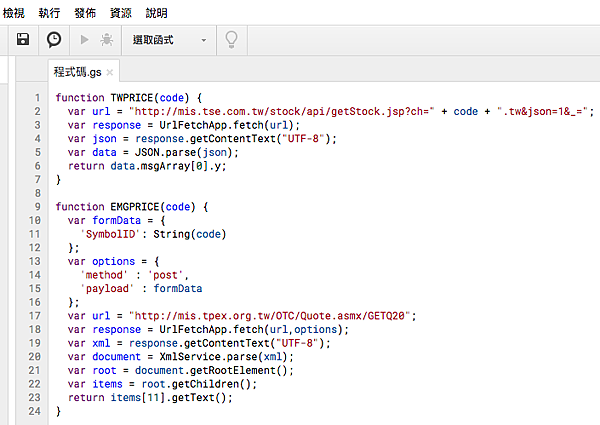Open the 發佈 menu
Image resolution: width=600 pixels, height=425 pixels.
click(85, 13)
